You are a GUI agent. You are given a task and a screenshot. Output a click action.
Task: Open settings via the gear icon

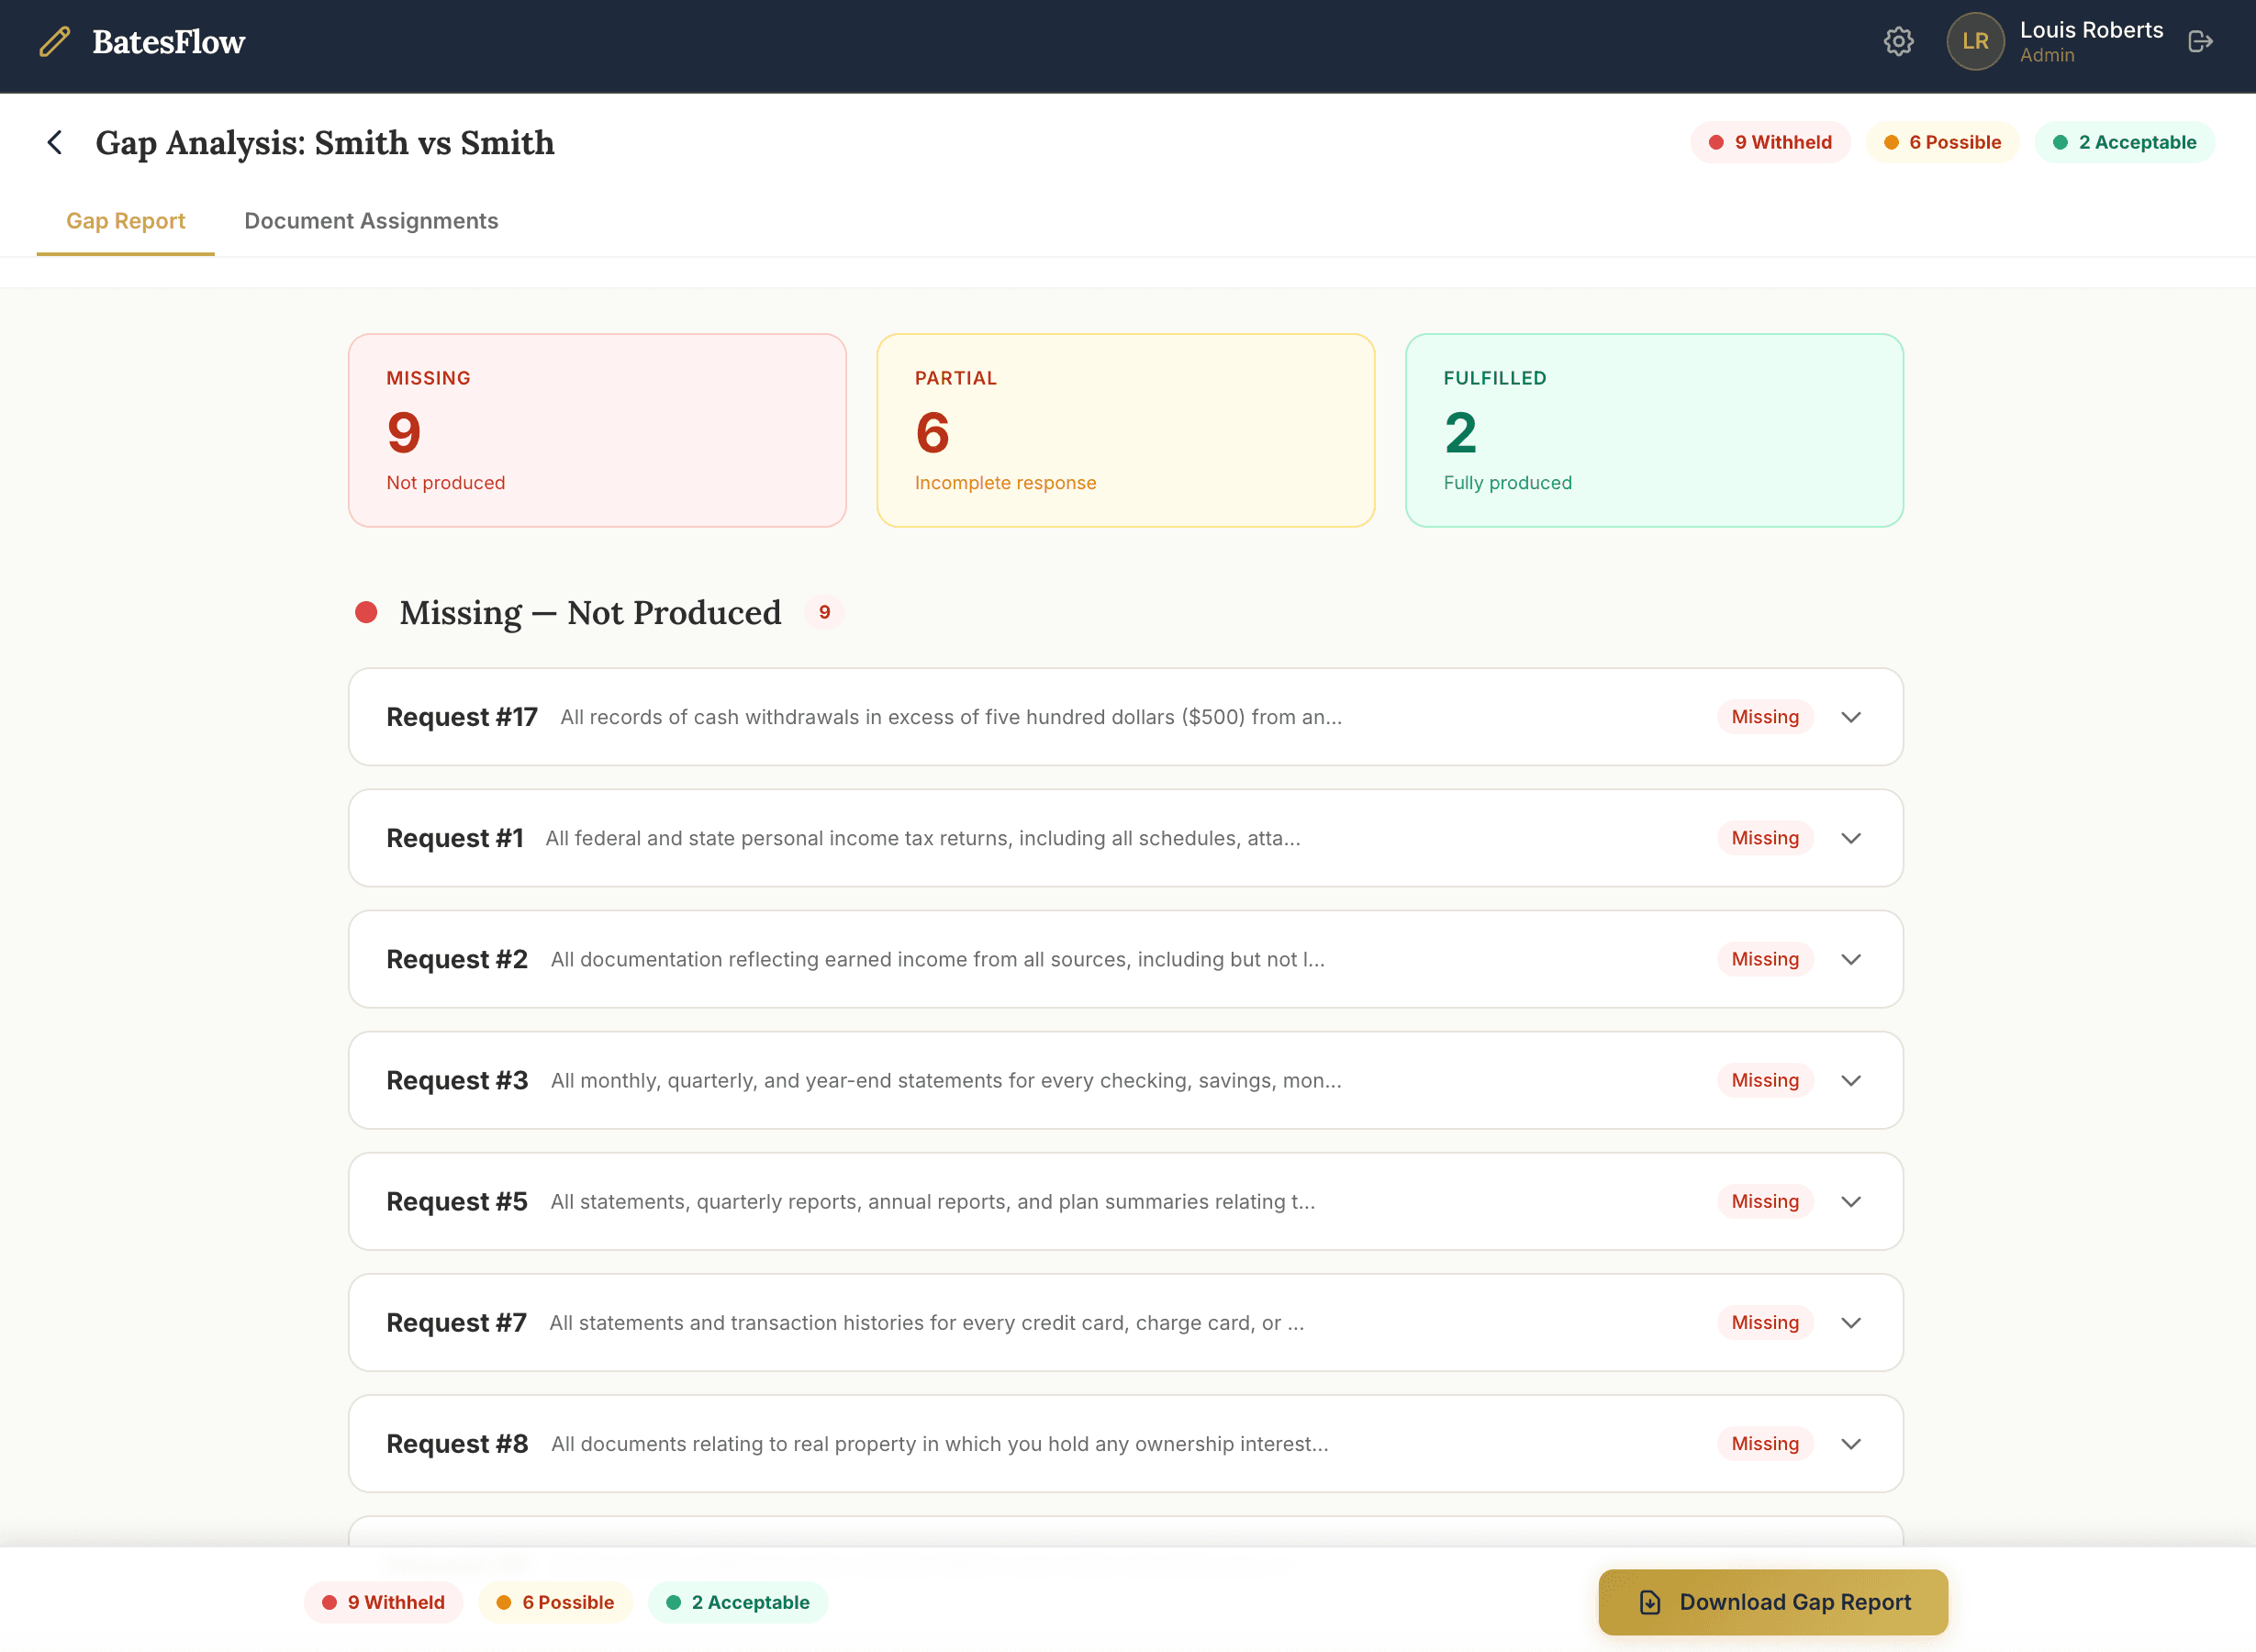1898,41
